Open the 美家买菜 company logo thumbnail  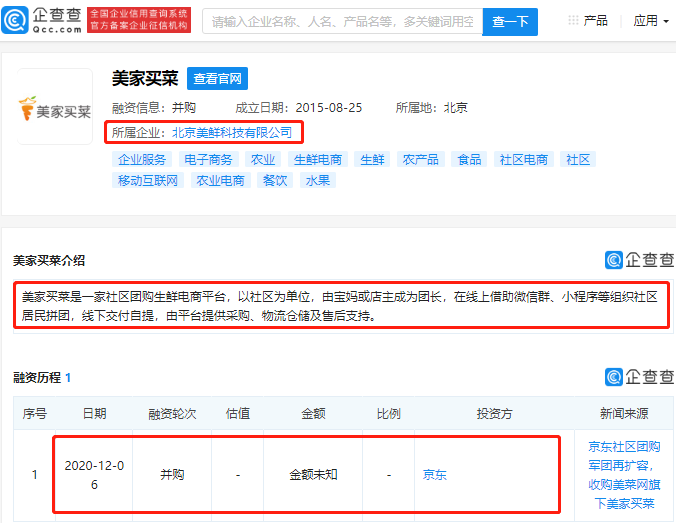[55, 106]
